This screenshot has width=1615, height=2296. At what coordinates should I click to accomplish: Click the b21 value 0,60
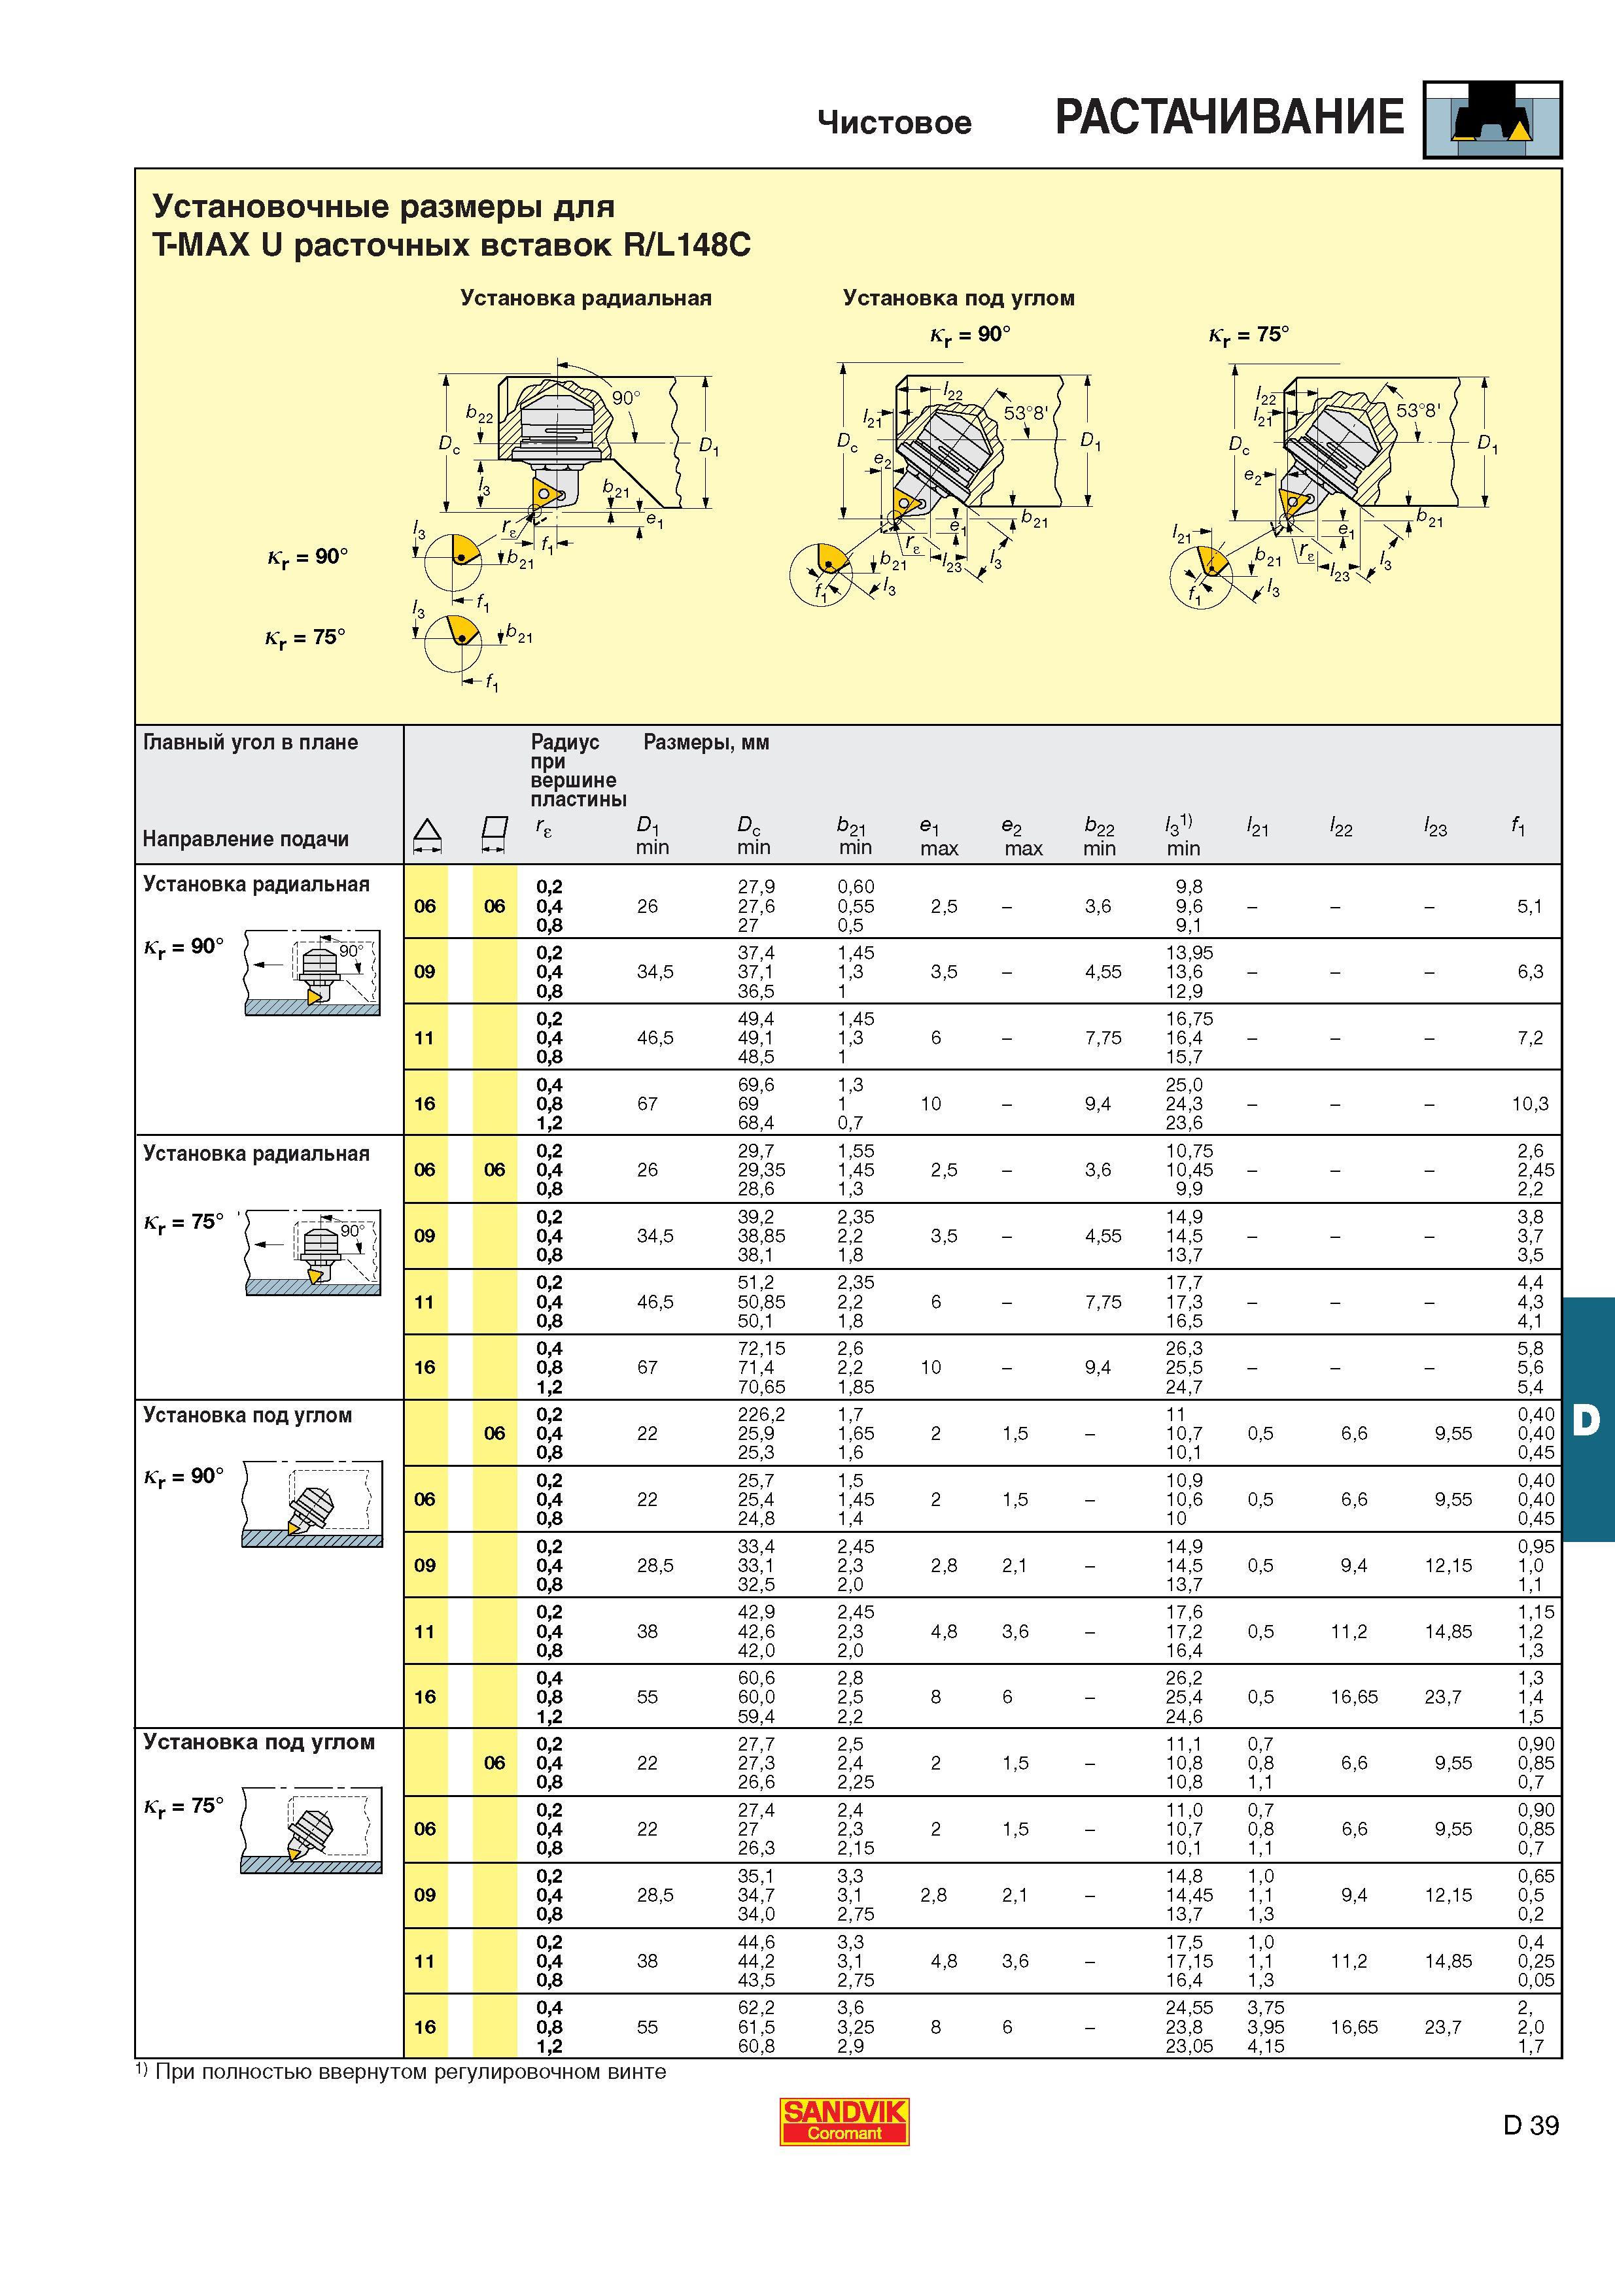(856, 886)
